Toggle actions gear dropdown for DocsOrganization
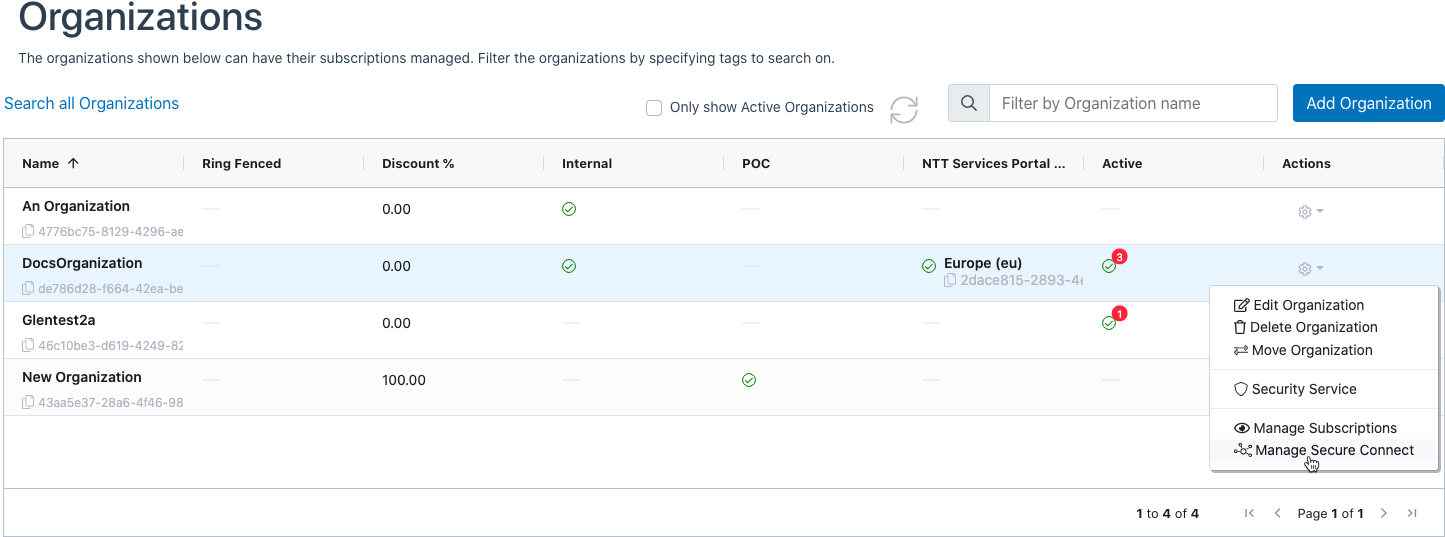1445x537 pixels. pos(1309,269)
